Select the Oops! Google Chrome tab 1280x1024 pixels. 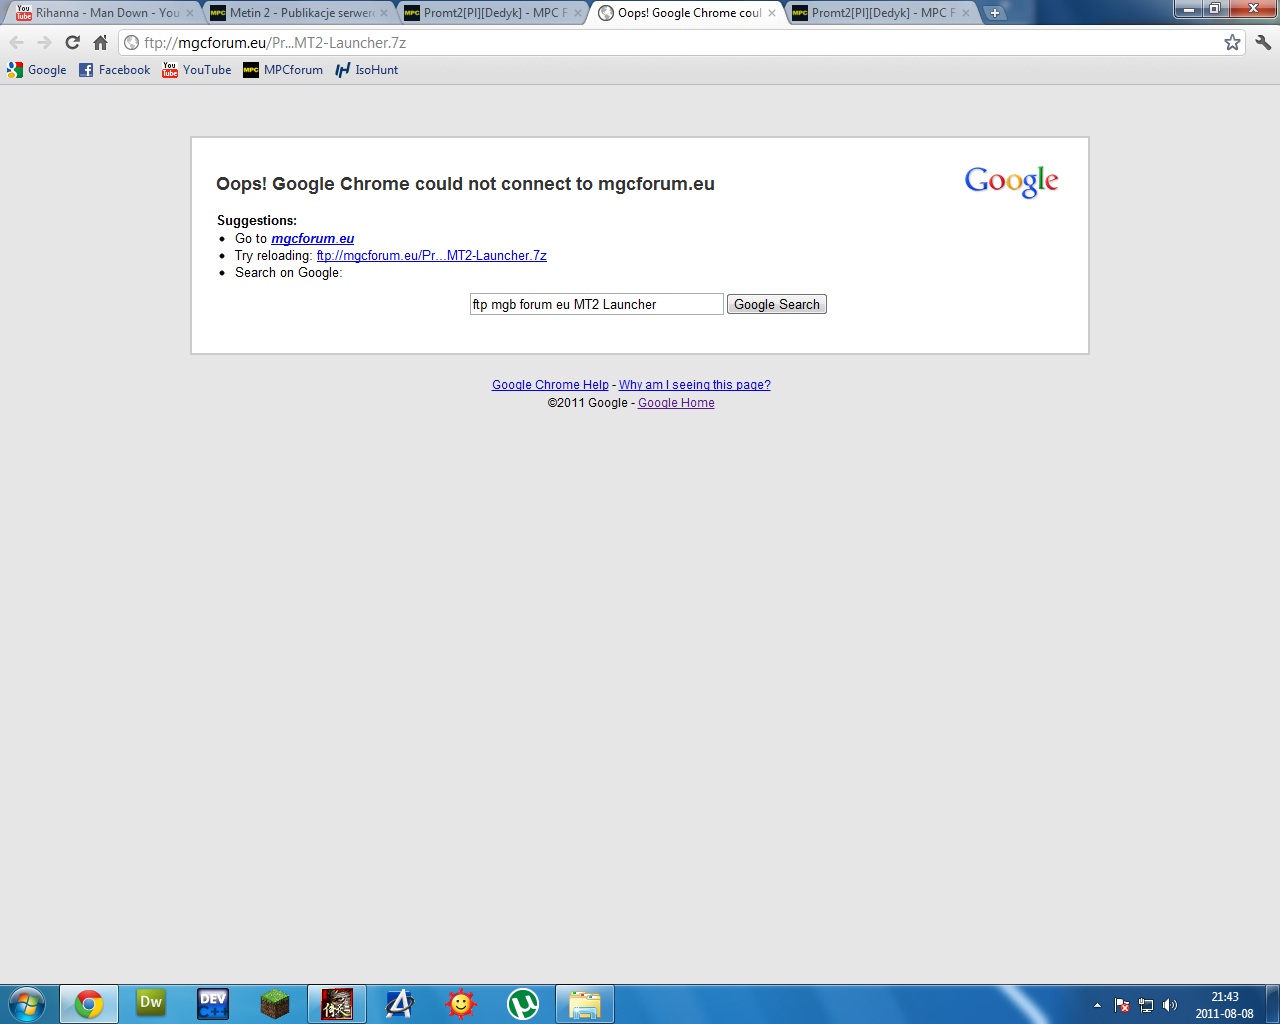coord(686,13)
